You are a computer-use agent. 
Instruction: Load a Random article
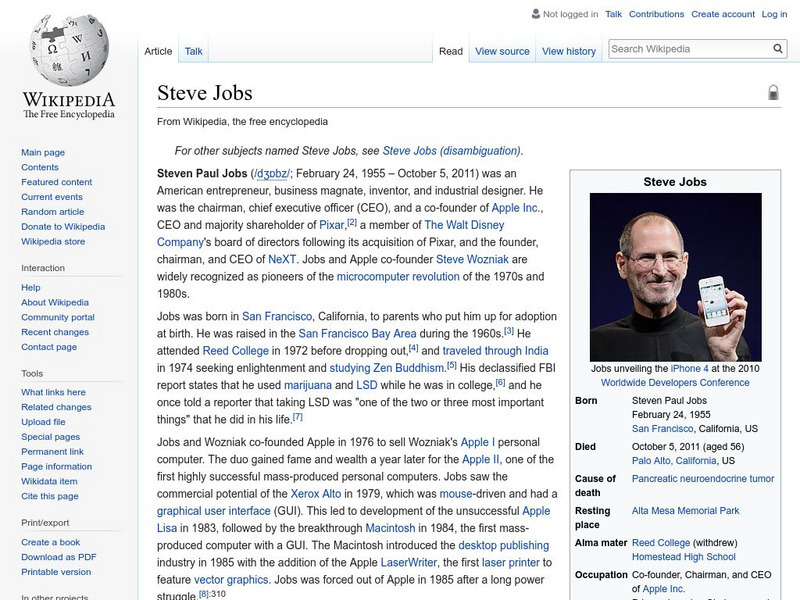(53, 211)
